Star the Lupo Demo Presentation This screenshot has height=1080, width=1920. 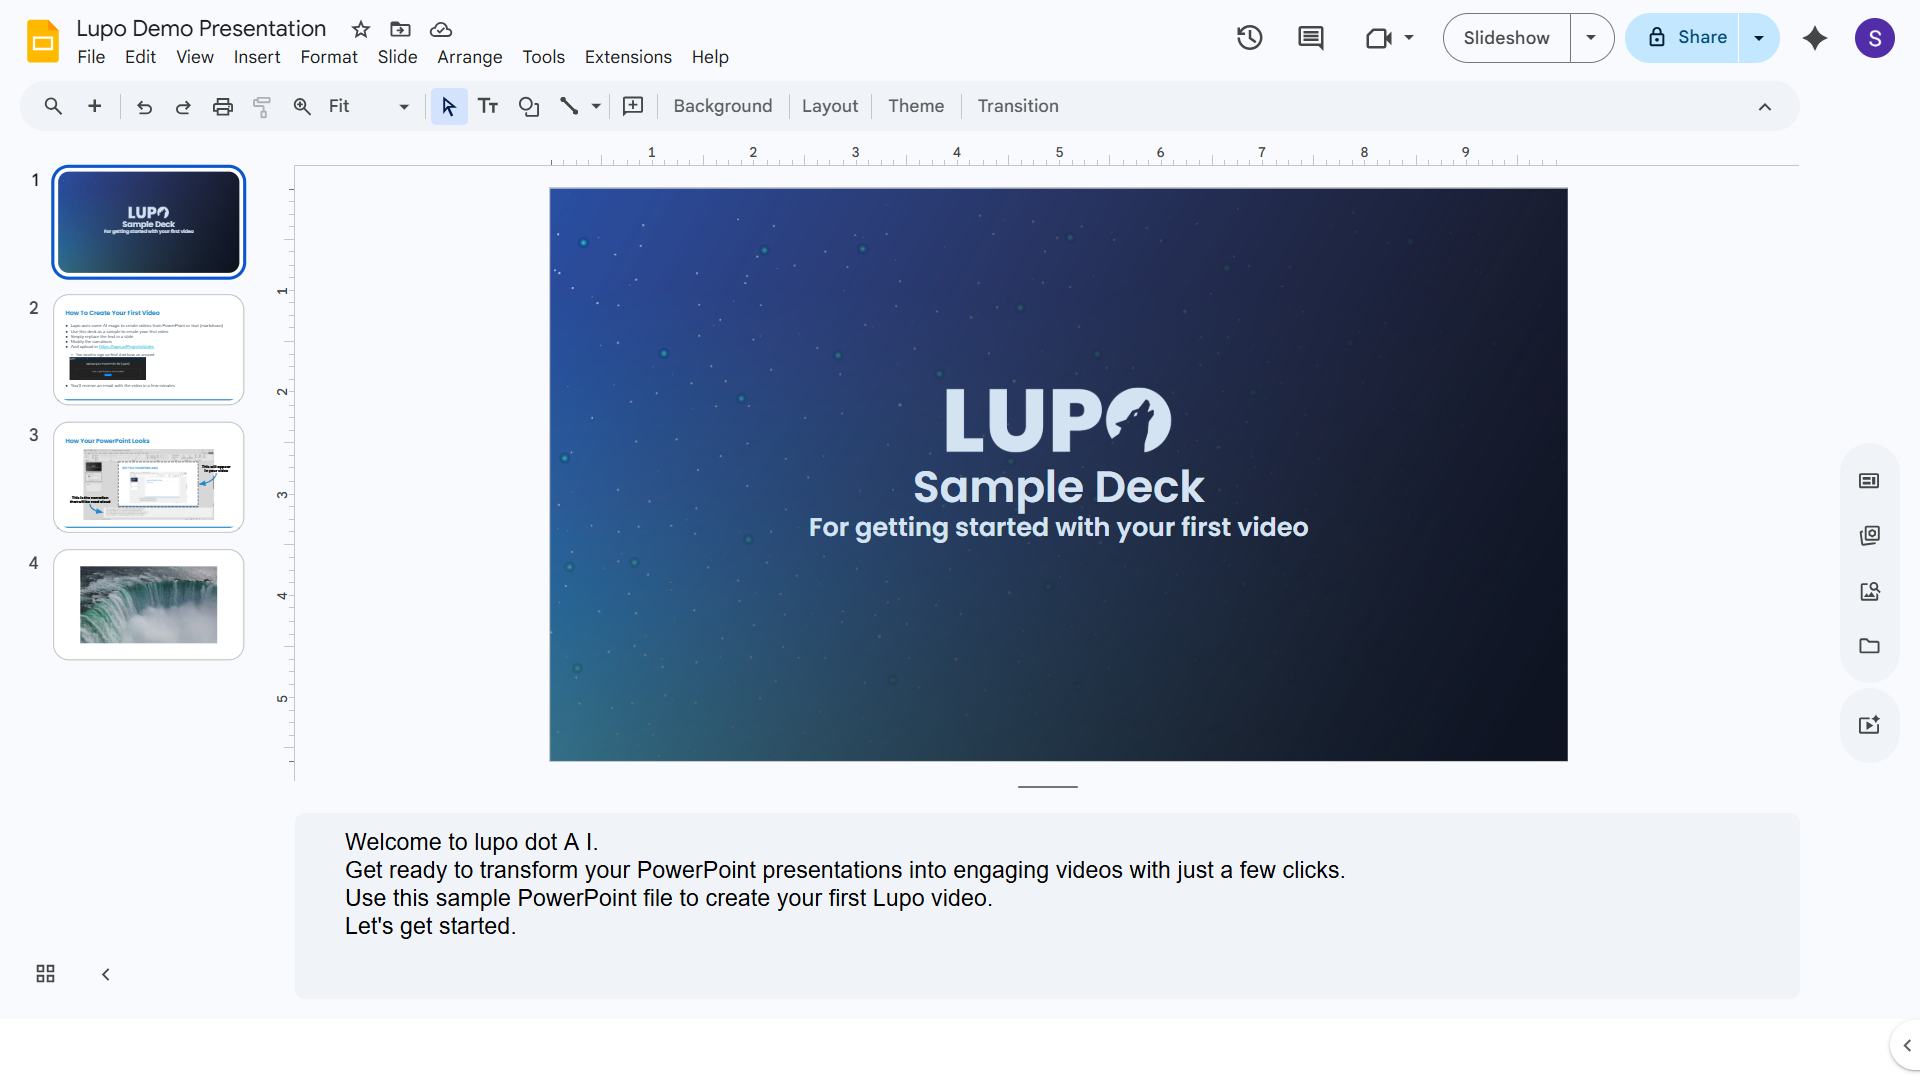coord(361,29)
